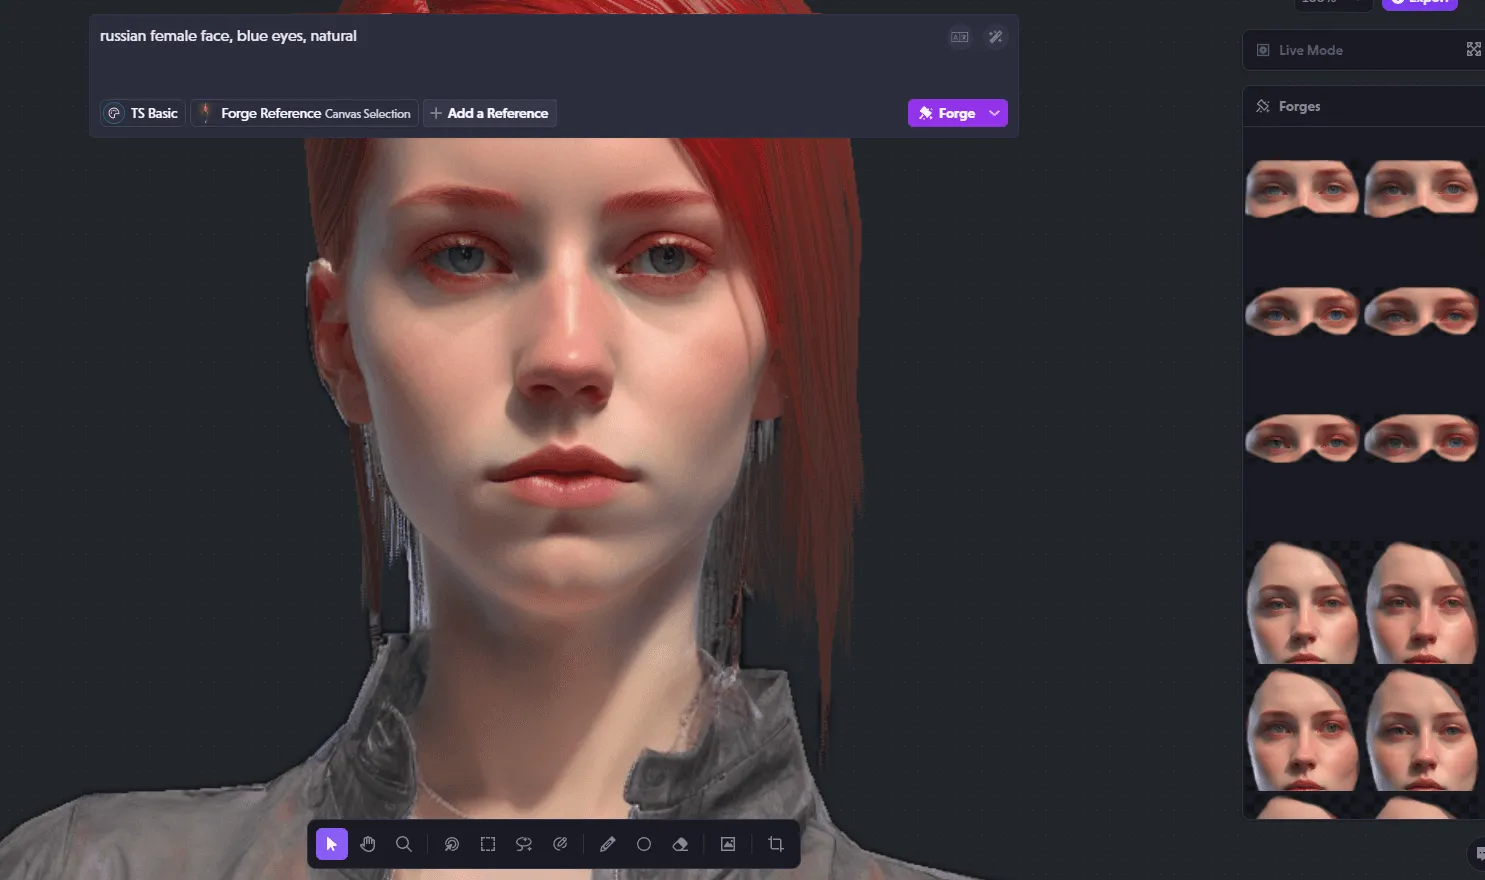
Task: Select the eraser tool
Action: [680, 844]
